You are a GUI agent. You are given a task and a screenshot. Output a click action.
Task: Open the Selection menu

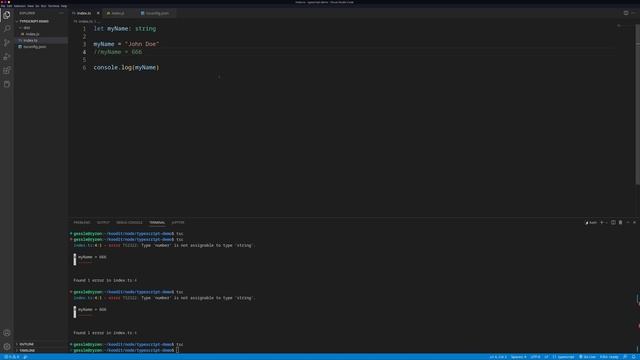pyautogui.click(x=20, y=6)
